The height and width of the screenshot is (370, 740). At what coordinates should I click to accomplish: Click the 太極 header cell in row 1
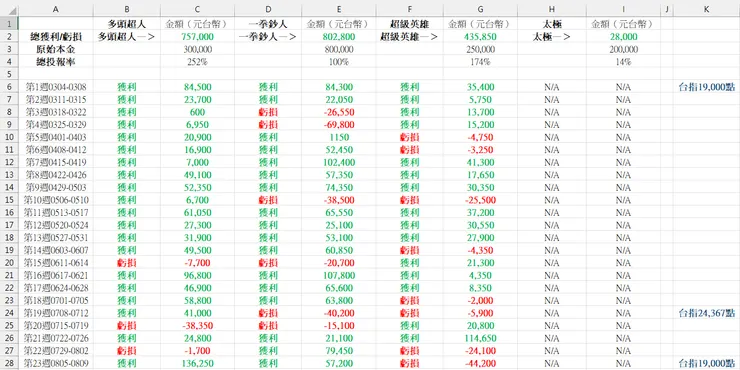(552, 24)
